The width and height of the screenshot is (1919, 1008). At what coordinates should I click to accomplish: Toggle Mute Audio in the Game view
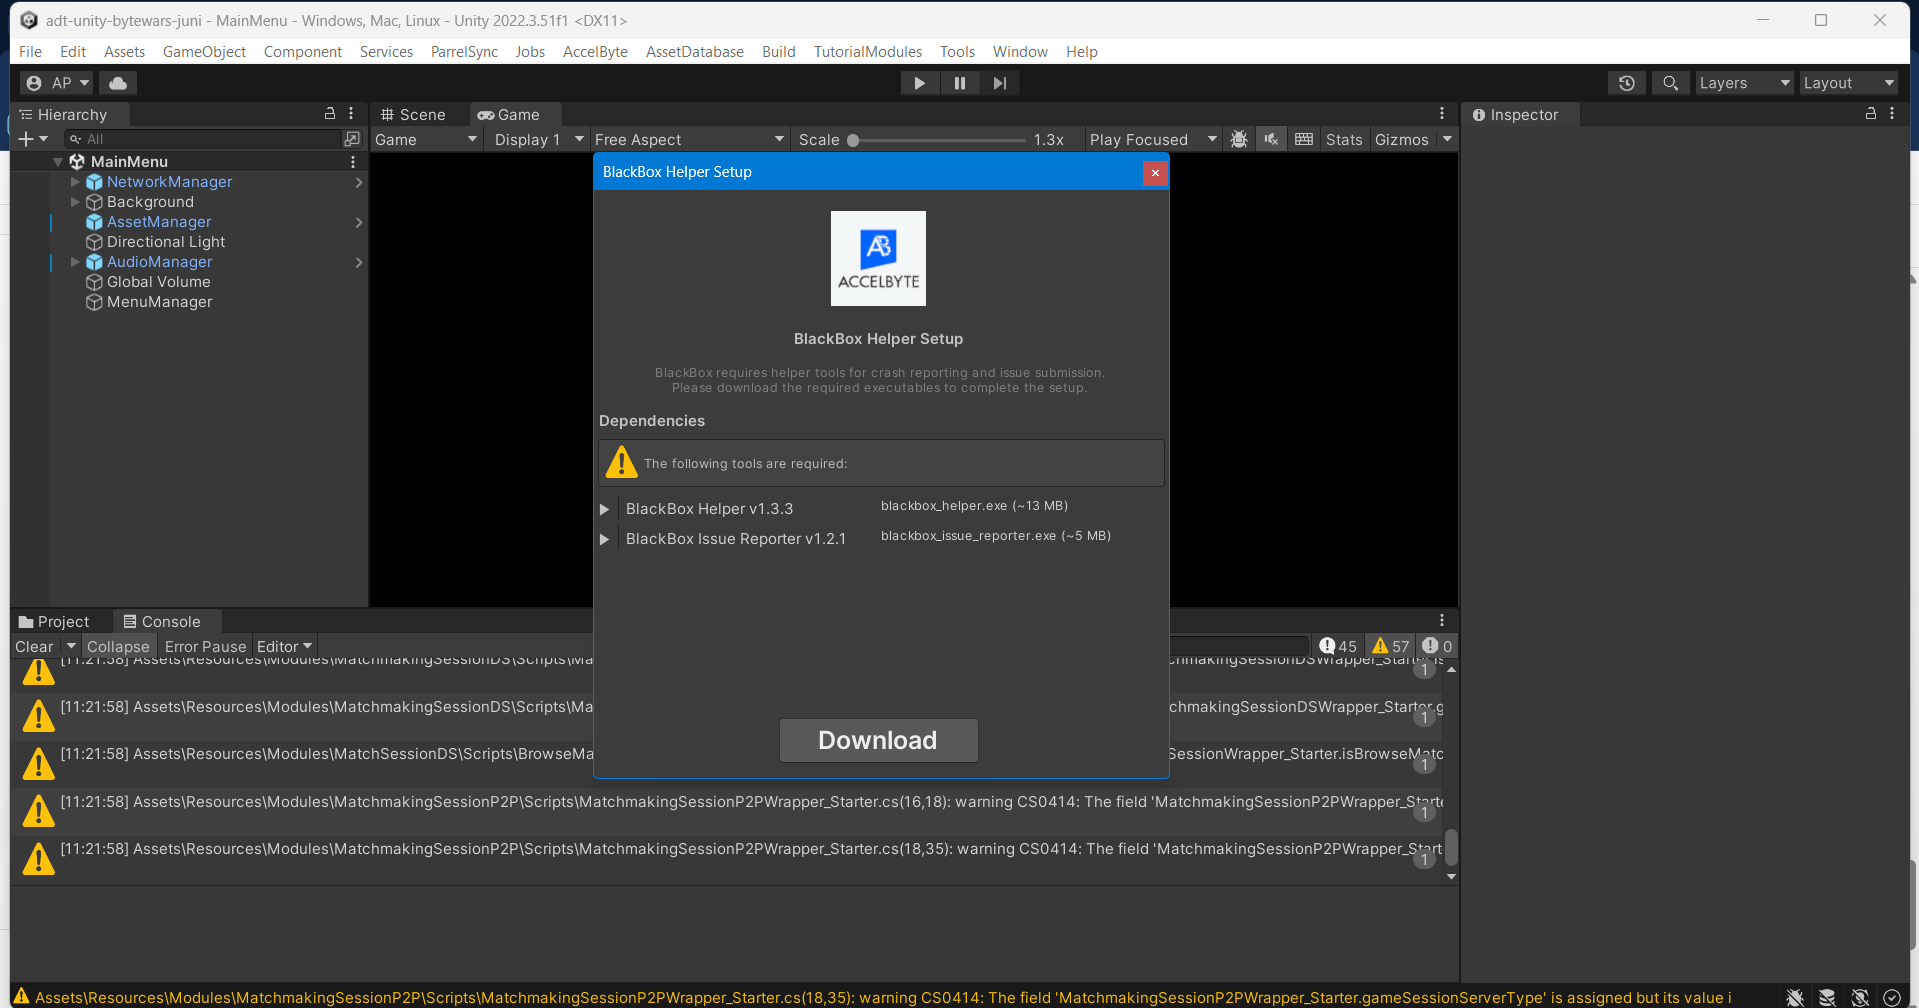pos(1270,139)
